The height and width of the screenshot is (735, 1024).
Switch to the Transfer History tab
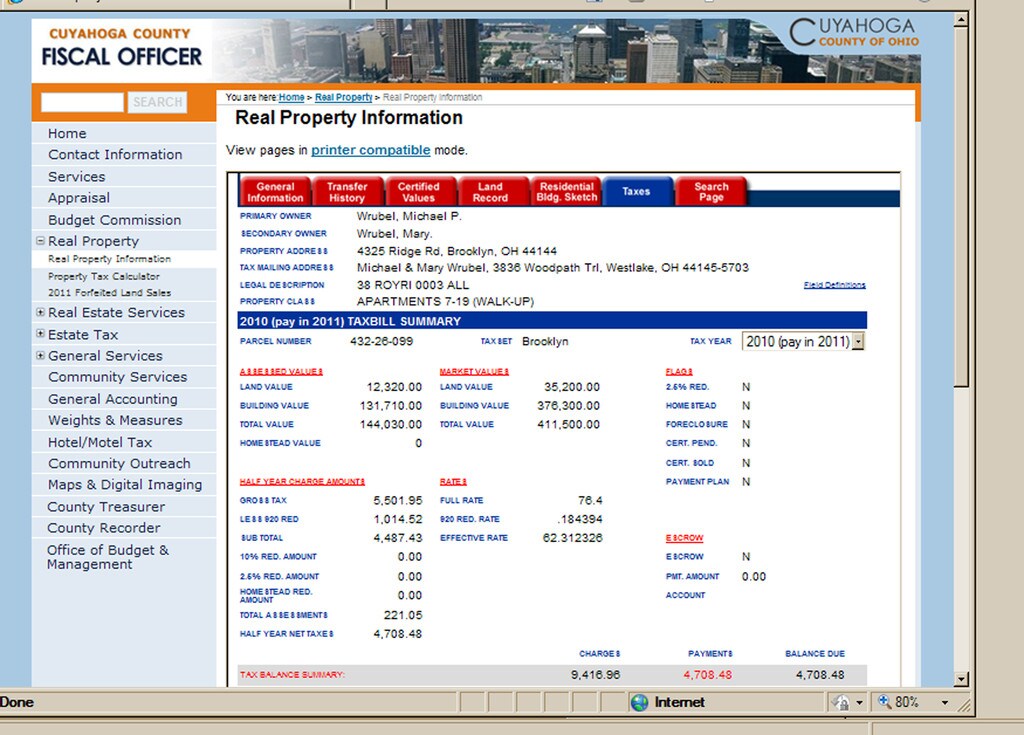(x=347, y=192)
